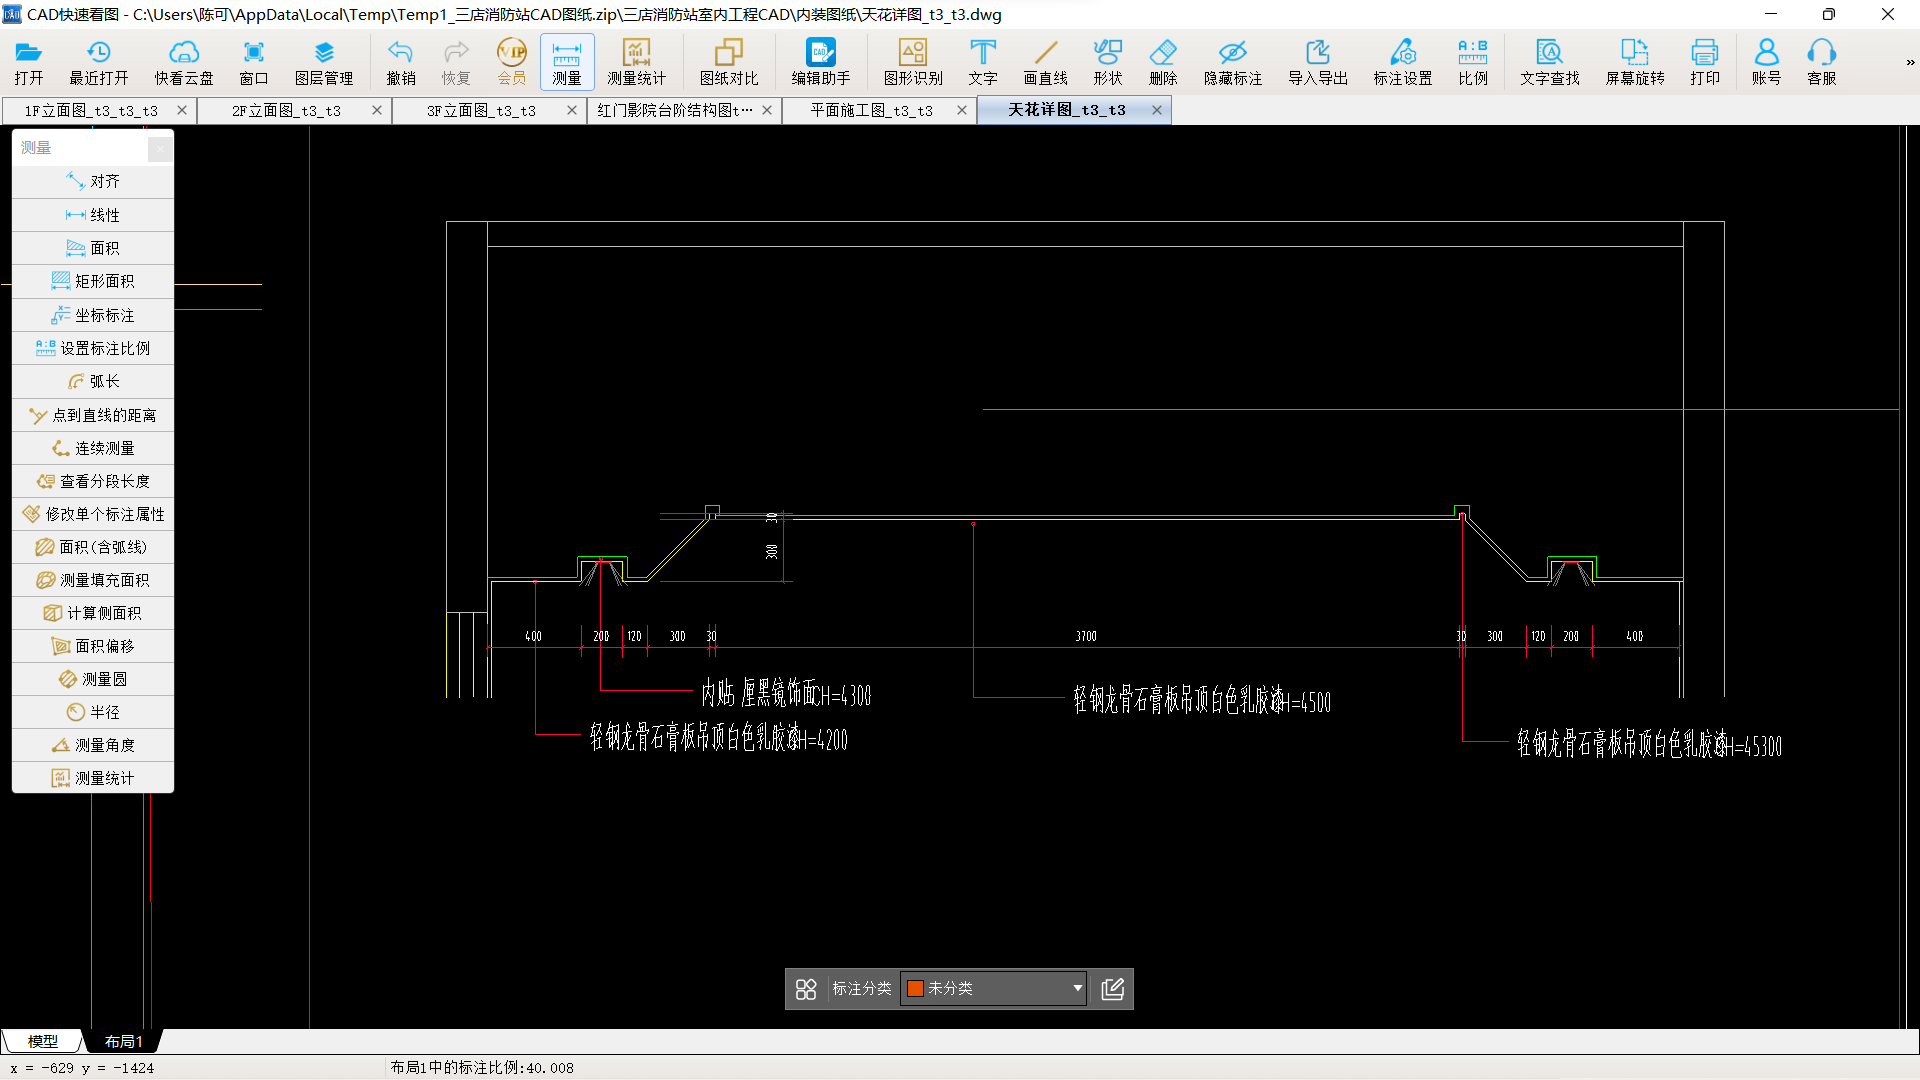The width and height of the screenshot is (1920, 1080).
Task: Print drawing with 打印
Action: (x=1705, y=62)
